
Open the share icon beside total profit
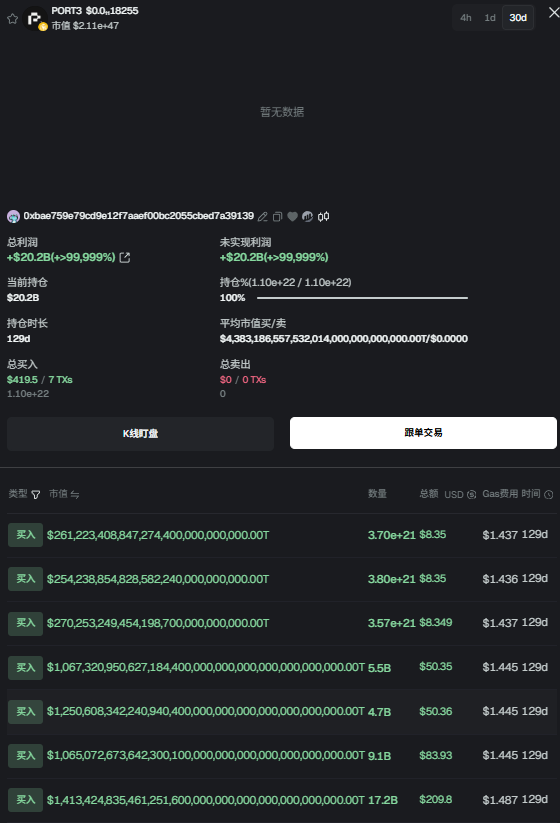tap(125, 257)
